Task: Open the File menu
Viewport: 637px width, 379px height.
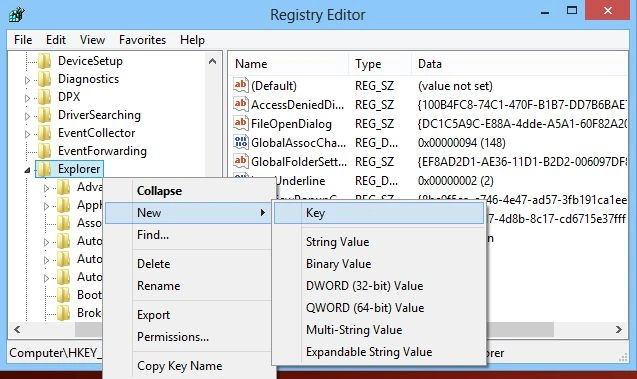Action: pyautogui.click(x=23, y=40)
